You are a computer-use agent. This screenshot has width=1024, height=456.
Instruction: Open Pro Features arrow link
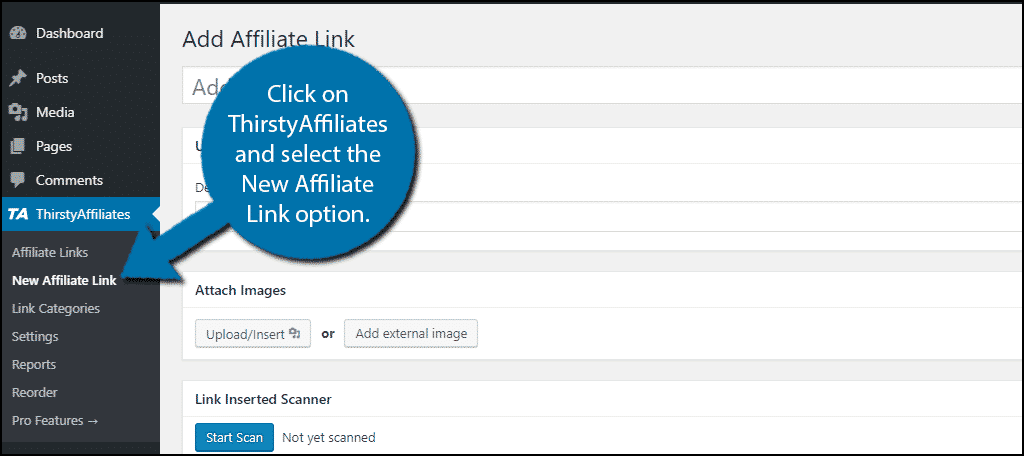point(55,421)
